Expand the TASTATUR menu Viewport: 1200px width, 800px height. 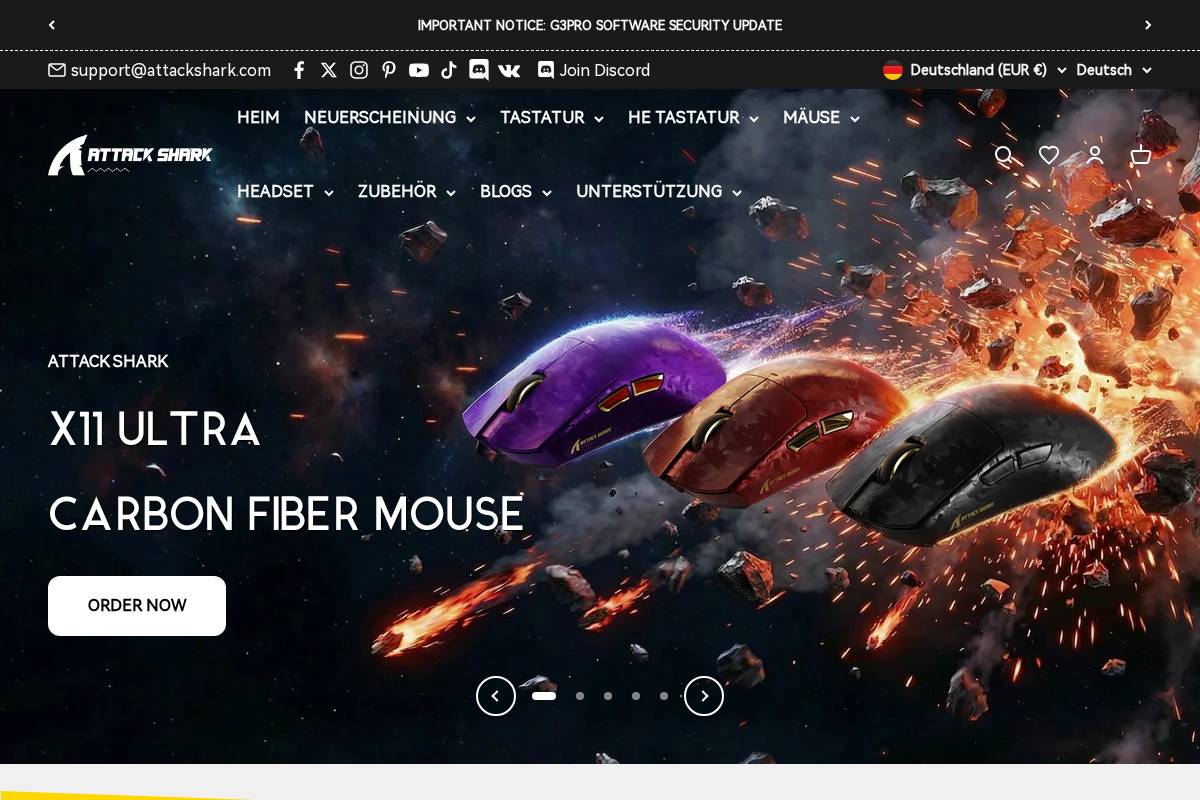[x=552, y=118]
